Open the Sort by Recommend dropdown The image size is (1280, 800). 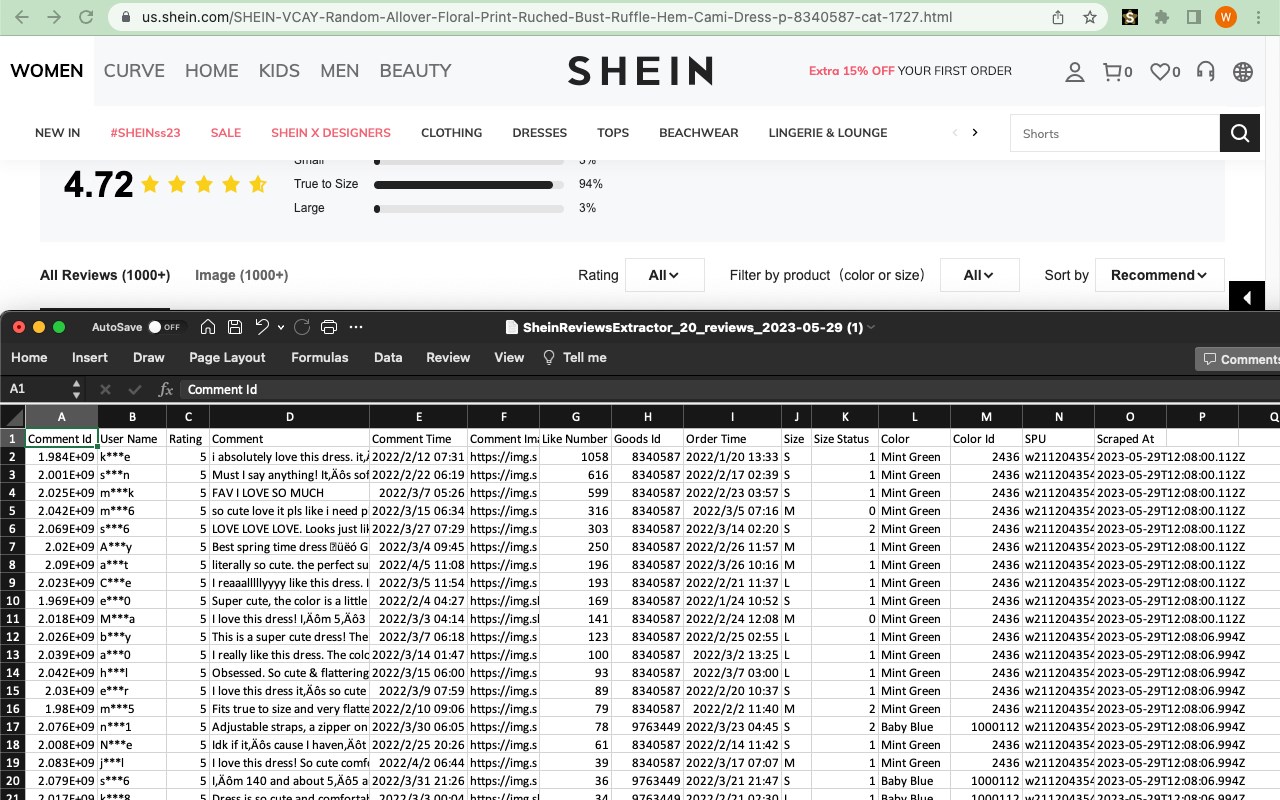pyautogui.click(x=1158, y=275)
